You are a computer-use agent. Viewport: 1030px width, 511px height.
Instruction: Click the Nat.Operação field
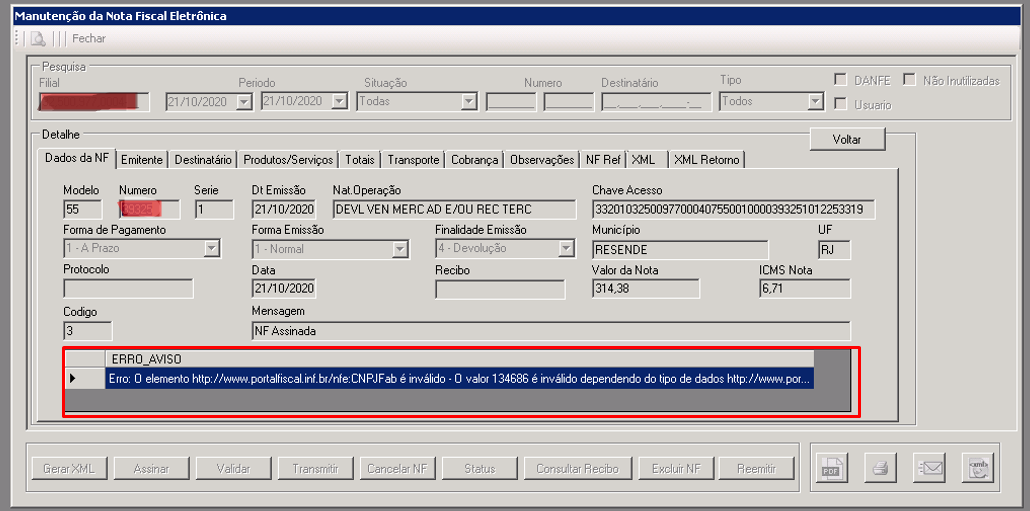click(x=455, y=210)
